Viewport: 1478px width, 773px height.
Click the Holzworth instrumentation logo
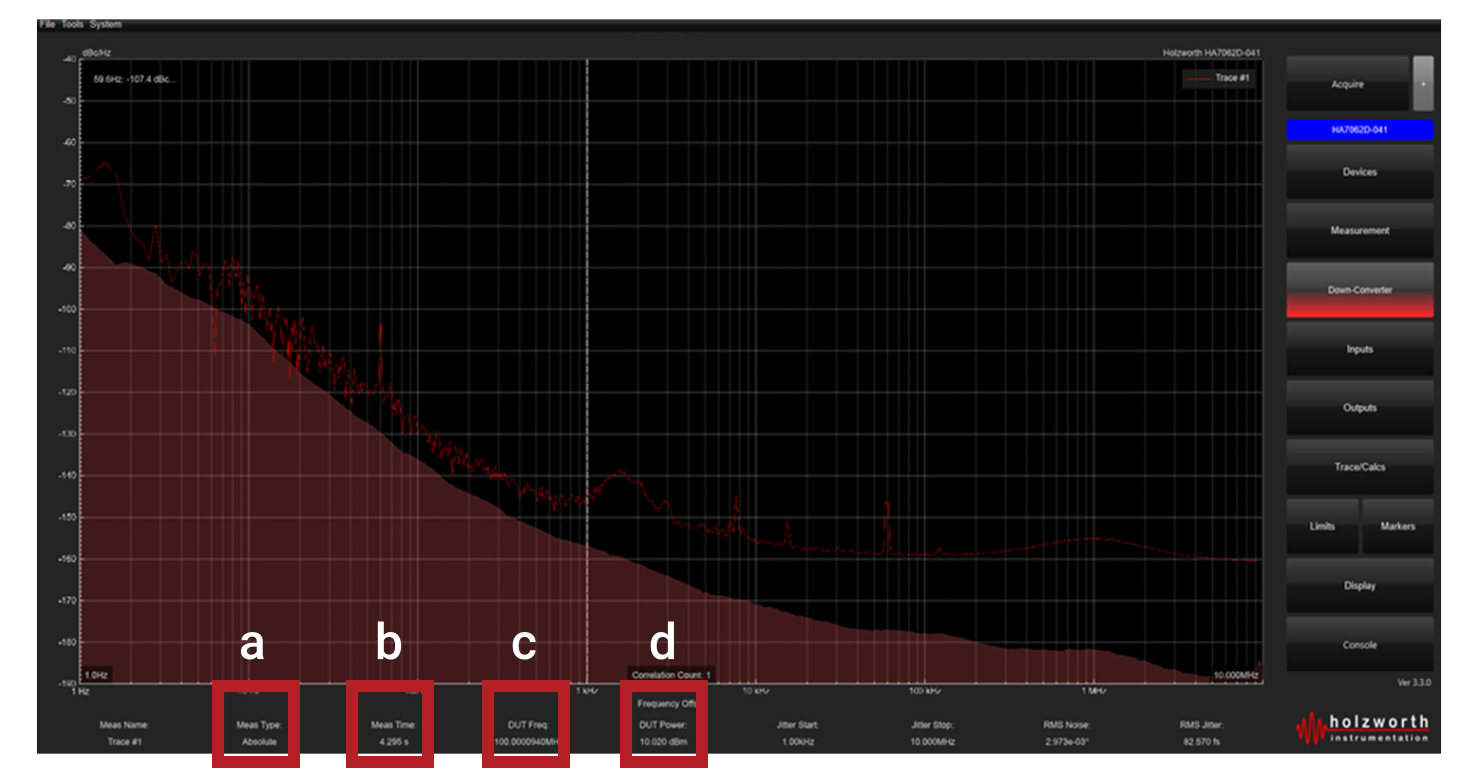click(1362, 728)
